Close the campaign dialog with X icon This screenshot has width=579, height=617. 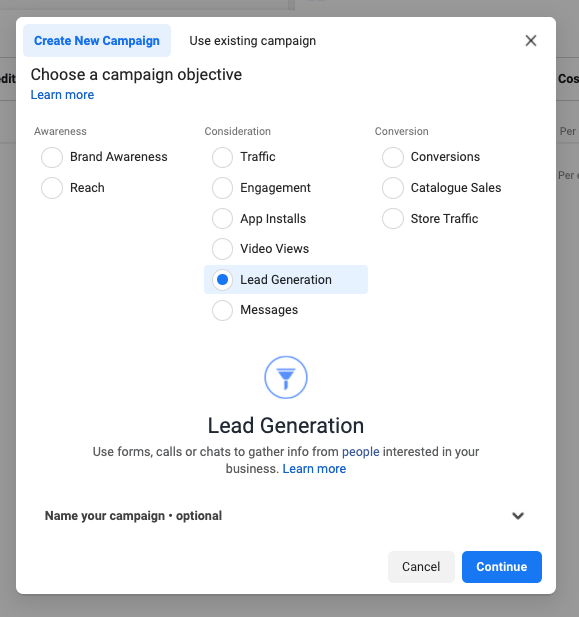tap(531, 41)
